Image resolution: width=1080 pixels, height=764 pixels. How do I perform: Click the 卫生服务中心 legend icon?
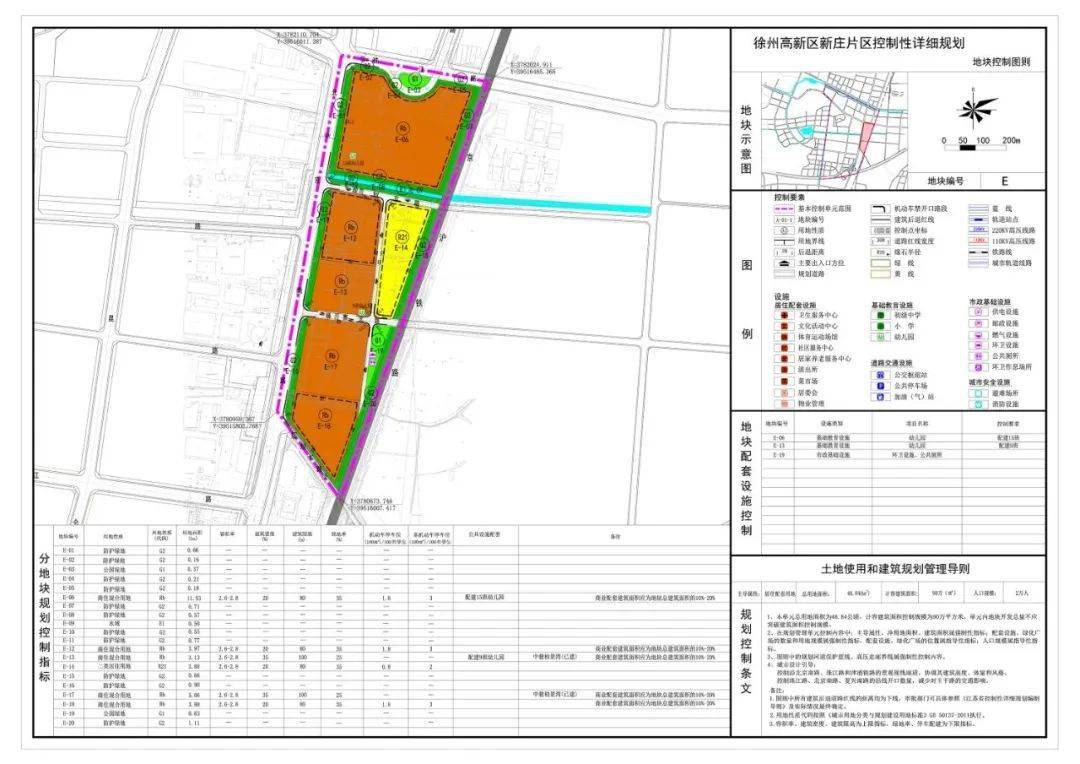[784, 315]
